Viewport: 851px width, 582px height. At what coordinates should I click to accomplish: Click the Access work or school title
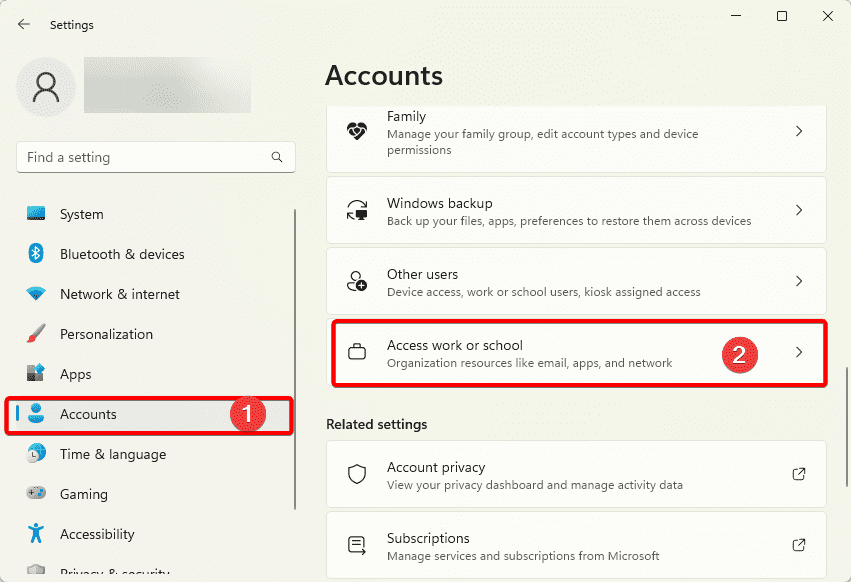click(x=455, y=345)
